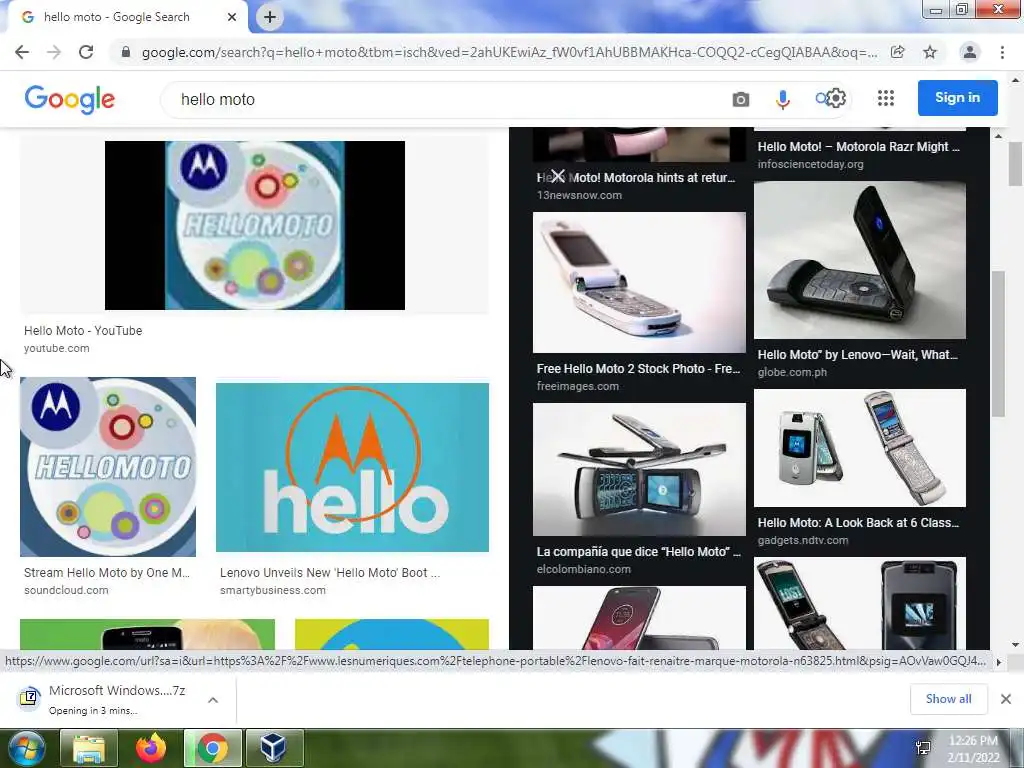This screenshot has height=768, width=1024.
Task: Click the smartybusiness.com source text
Action: tap(272, 590)
